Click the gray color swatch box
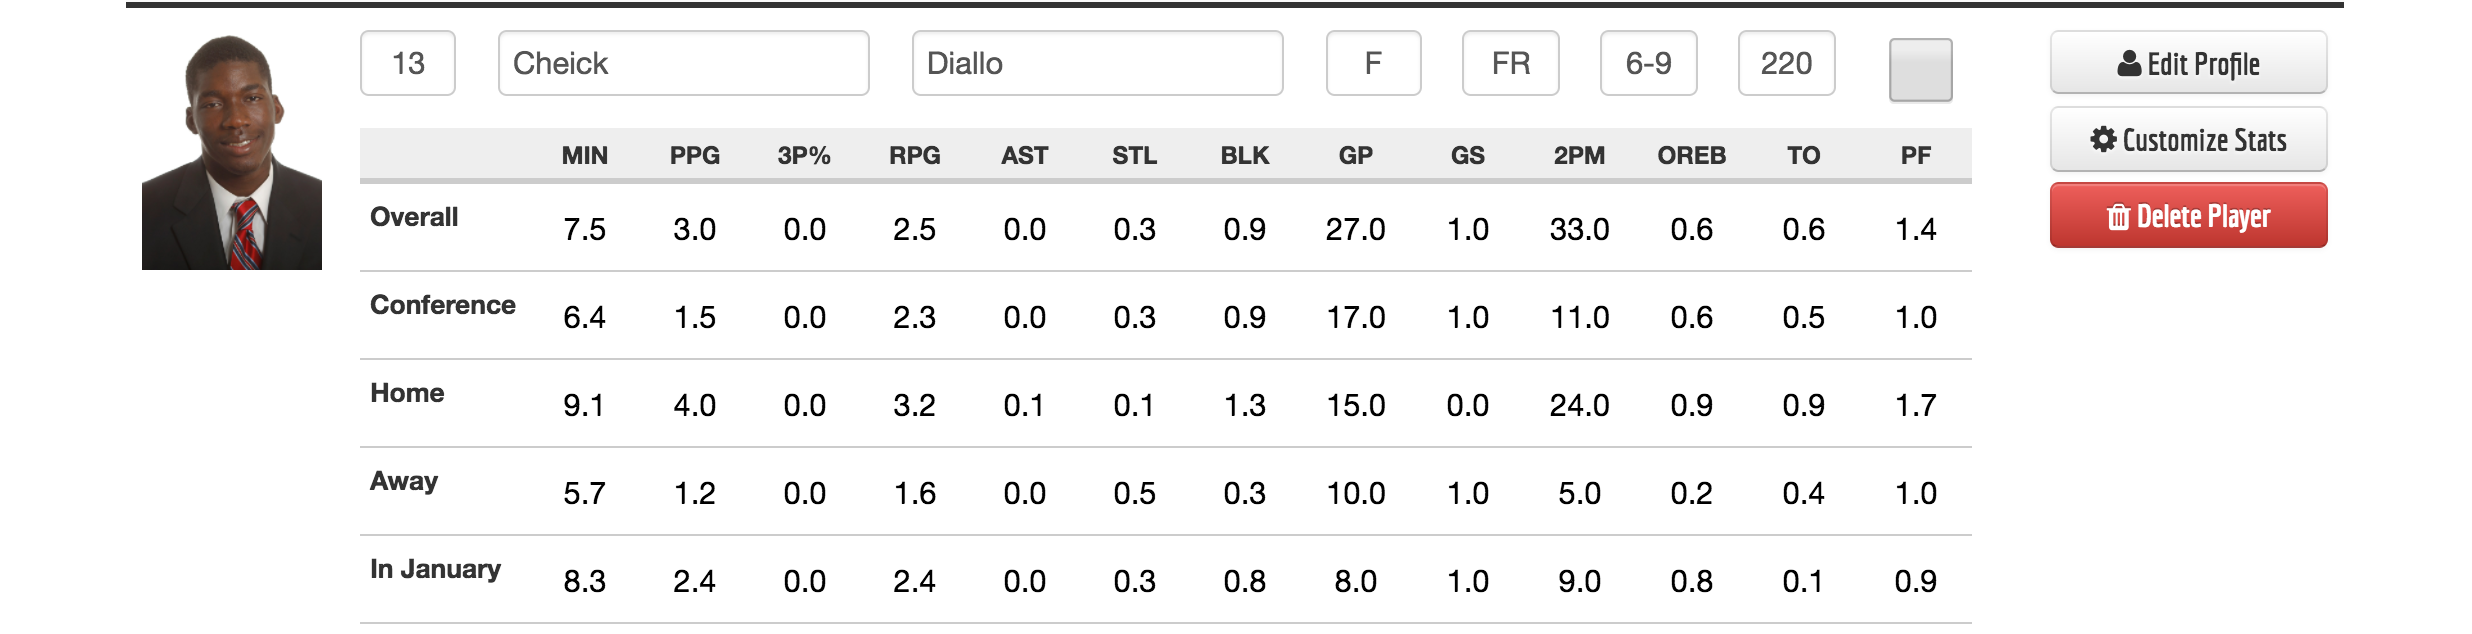This screenshot has width=2472, height=634. (x=1920, y=70)
